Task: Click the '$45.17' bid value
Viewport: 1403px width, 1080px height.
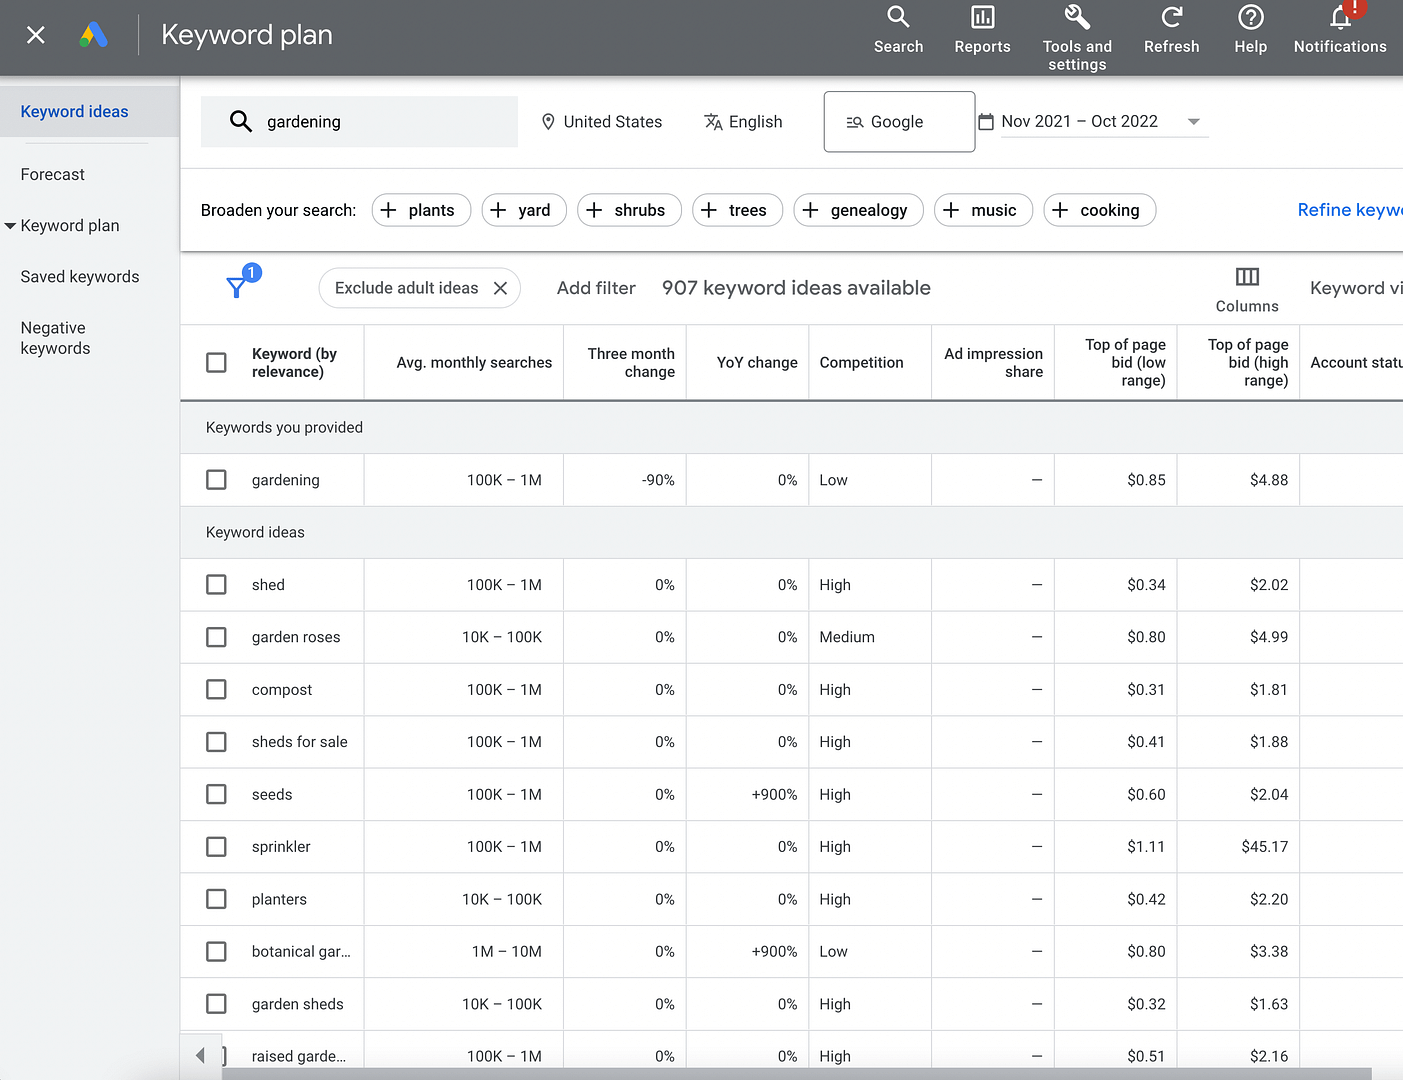Action: tap(1264, 847)
